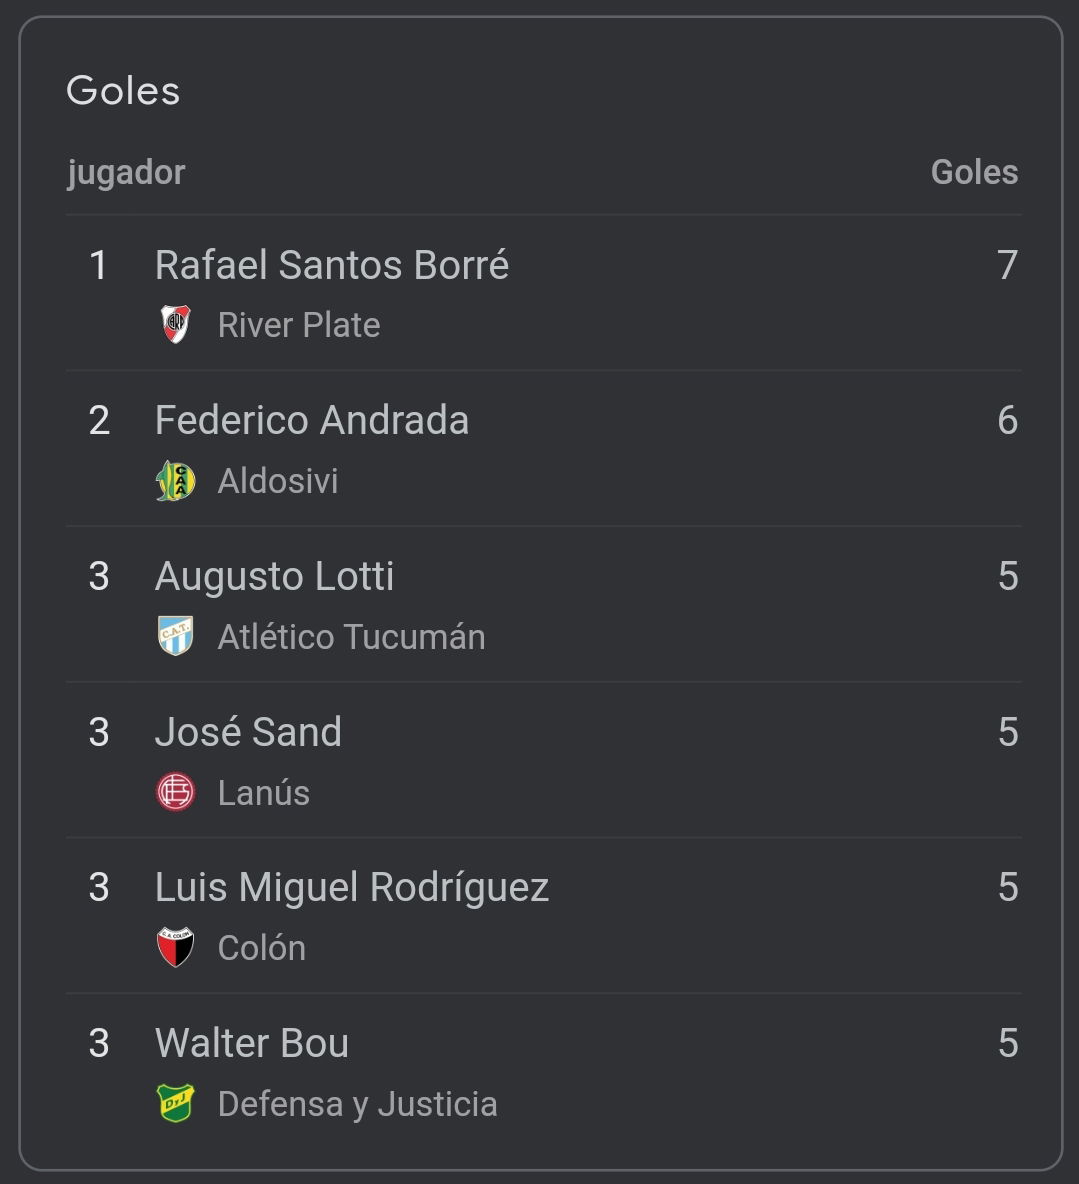The height and width of the screenshot is (1184, 1079).
Task: Open Luis Miguel Rodríguez entry
Action: [352, 887]
